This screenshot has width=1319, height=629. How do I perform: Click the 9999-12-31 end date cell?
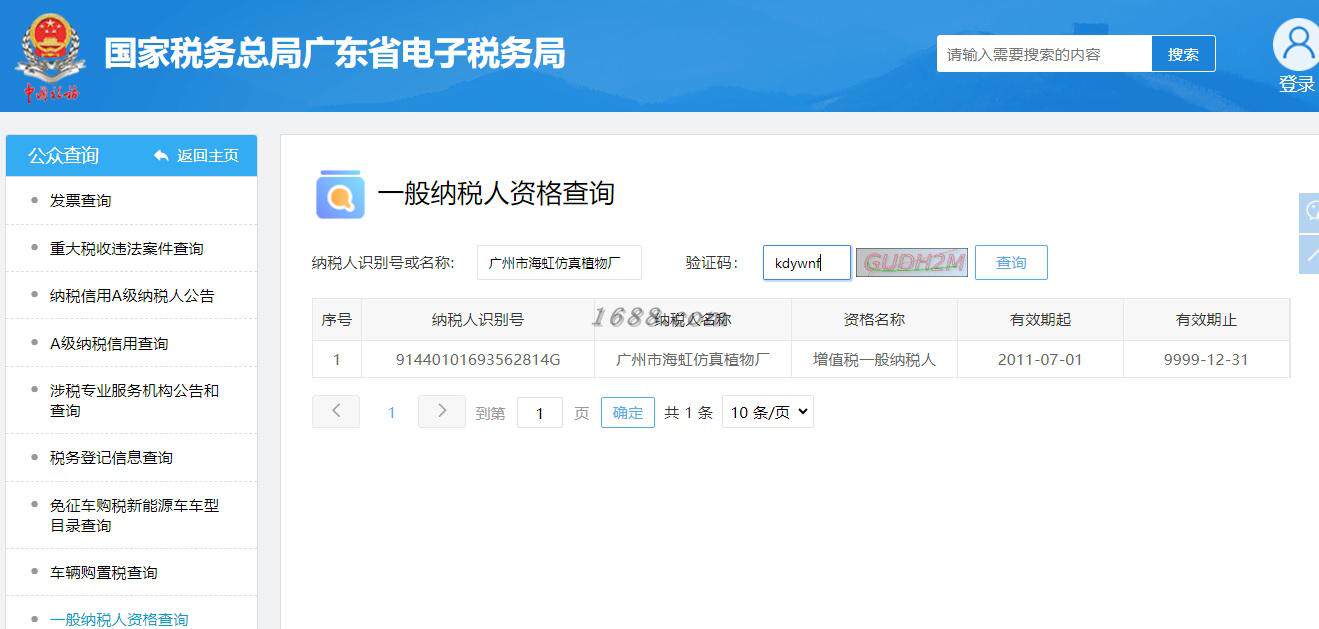point(1206,359)
